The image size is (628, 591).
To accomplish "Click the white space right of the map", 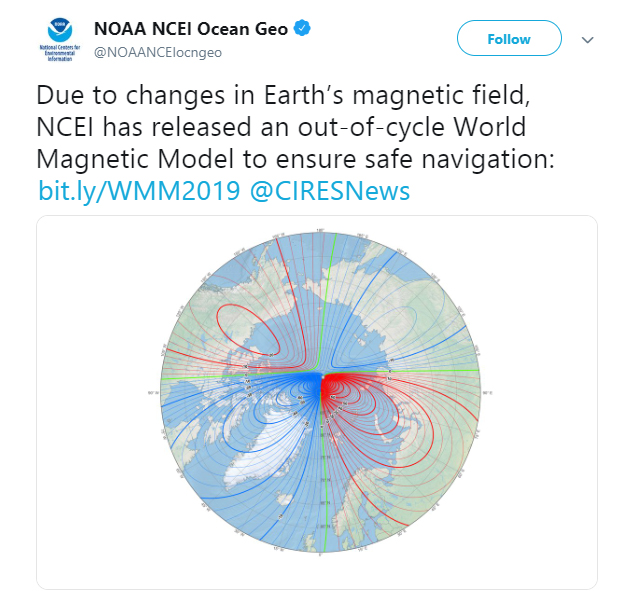I will click(539, 400).
